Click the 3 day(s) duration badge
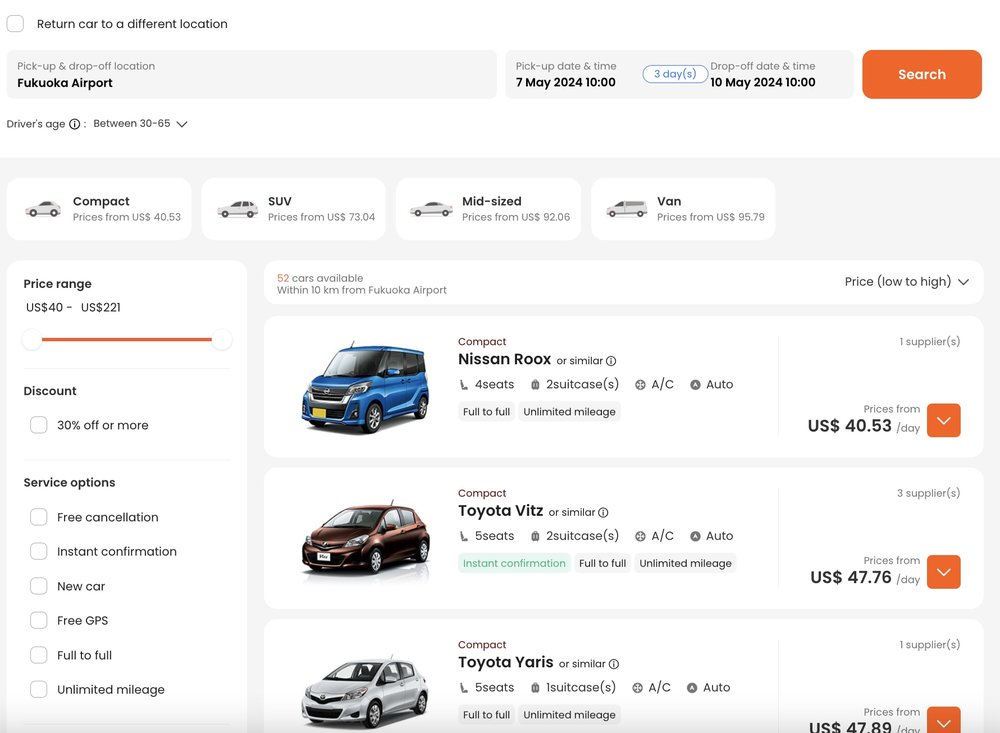The image size is (1000, 733). coord(675,74)
